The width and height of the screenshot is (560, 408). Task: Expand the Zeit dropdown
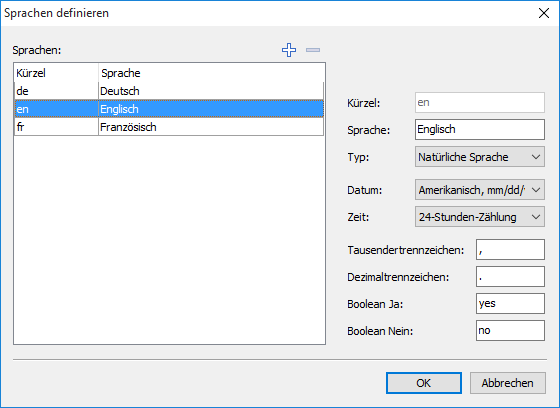coord(480,217)
